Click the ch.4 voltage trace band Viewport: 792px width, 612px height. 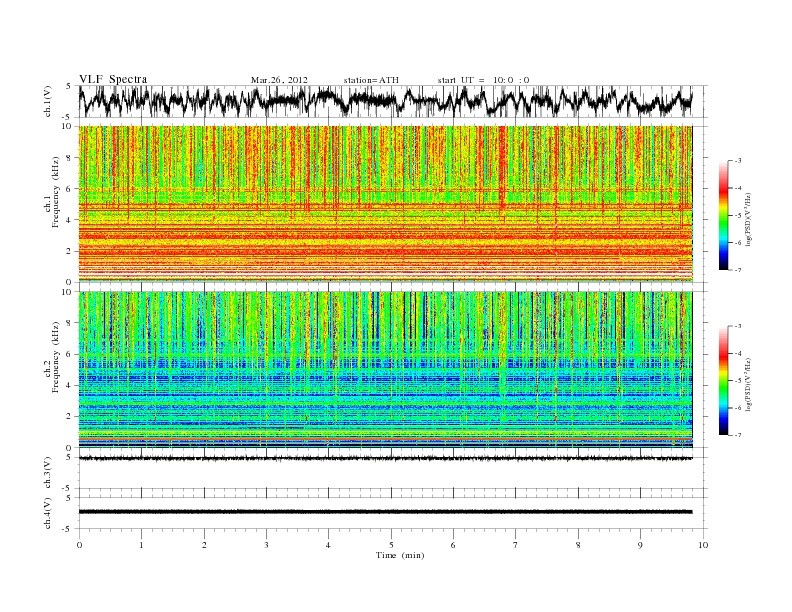coord(385,512)
